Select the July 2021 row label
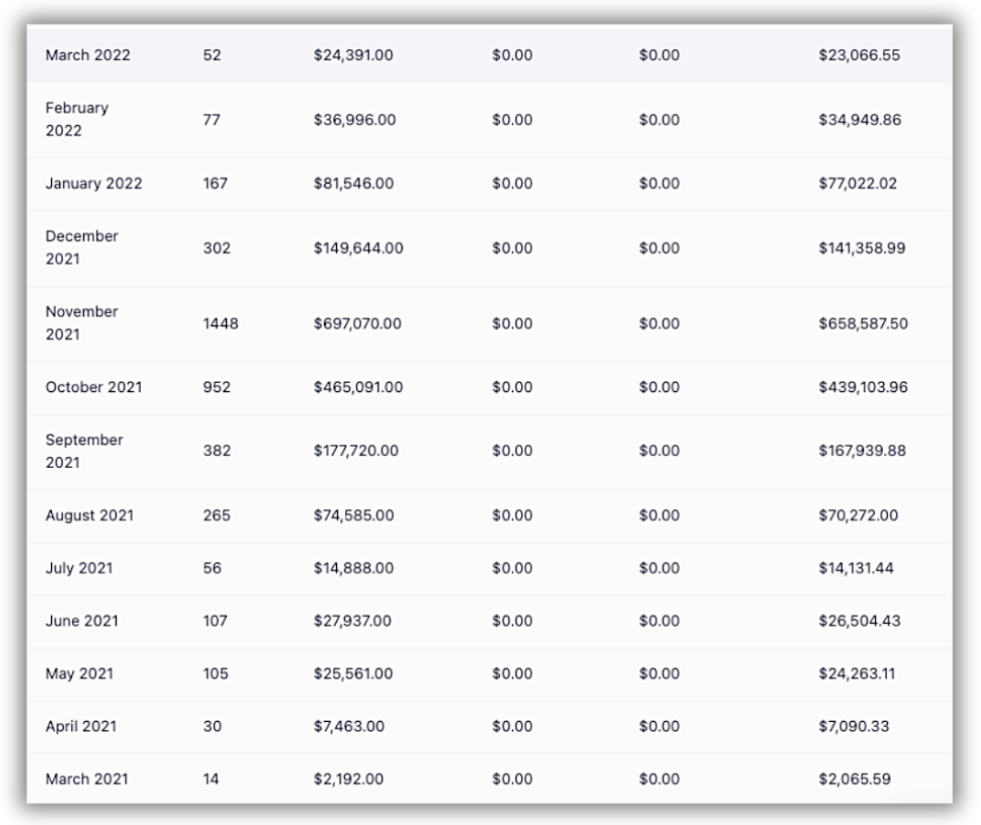 [x=79, y=568]
